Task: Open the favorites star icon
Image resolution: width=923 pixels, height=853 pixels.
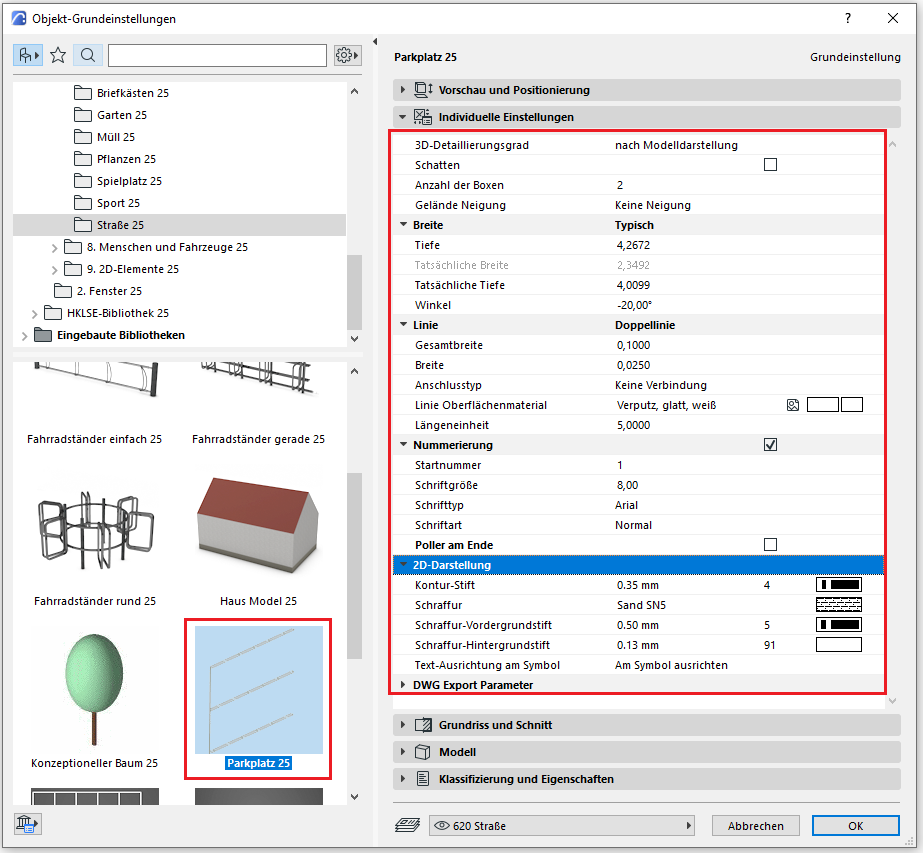Action: pyautogui.click(x=58, y=55)
